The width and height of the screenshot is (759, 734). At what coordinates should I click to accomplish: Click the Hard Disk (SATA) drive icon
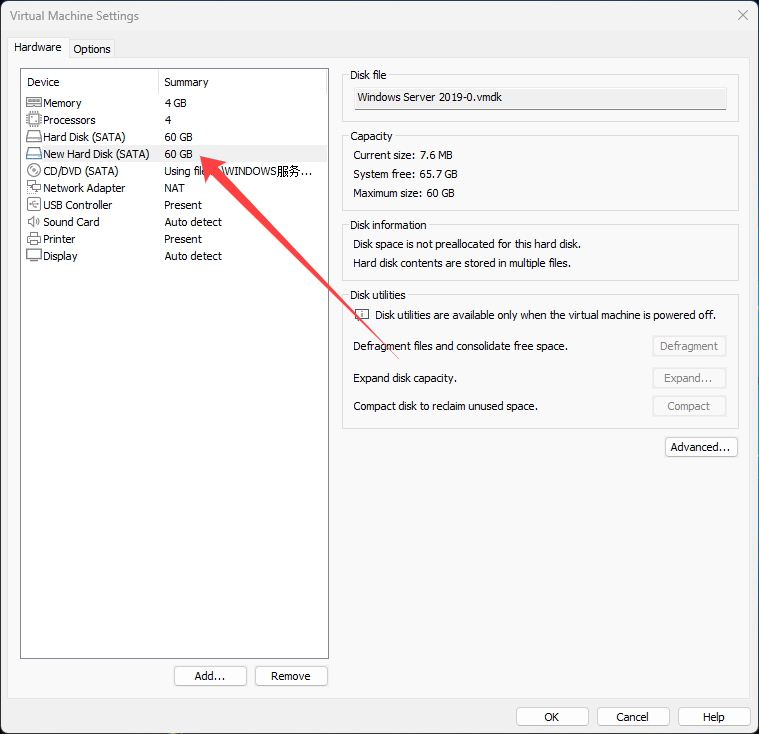point(34,137)
